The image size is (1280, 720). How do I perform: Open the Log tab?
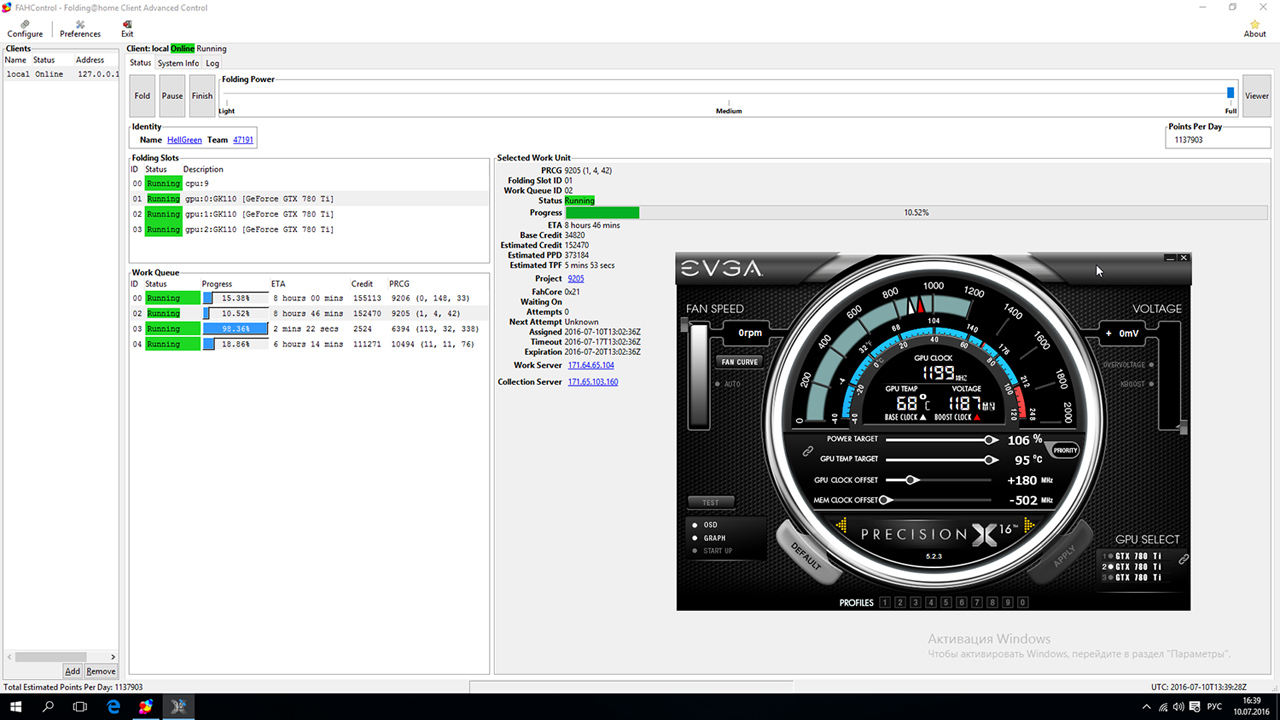(x=212, y=63)
